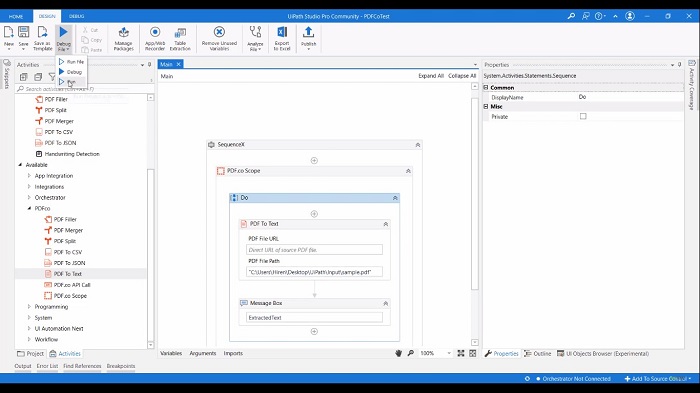The height and width of the screenshot is (393, 700).
Task: Click Expand All in designer
Action: (431, 76)
